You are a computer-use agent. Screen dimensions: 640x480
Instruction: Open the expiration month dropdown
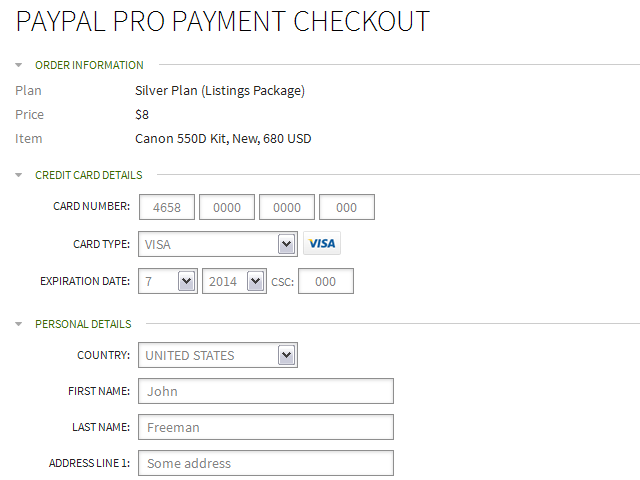click(x=168, y=281)
